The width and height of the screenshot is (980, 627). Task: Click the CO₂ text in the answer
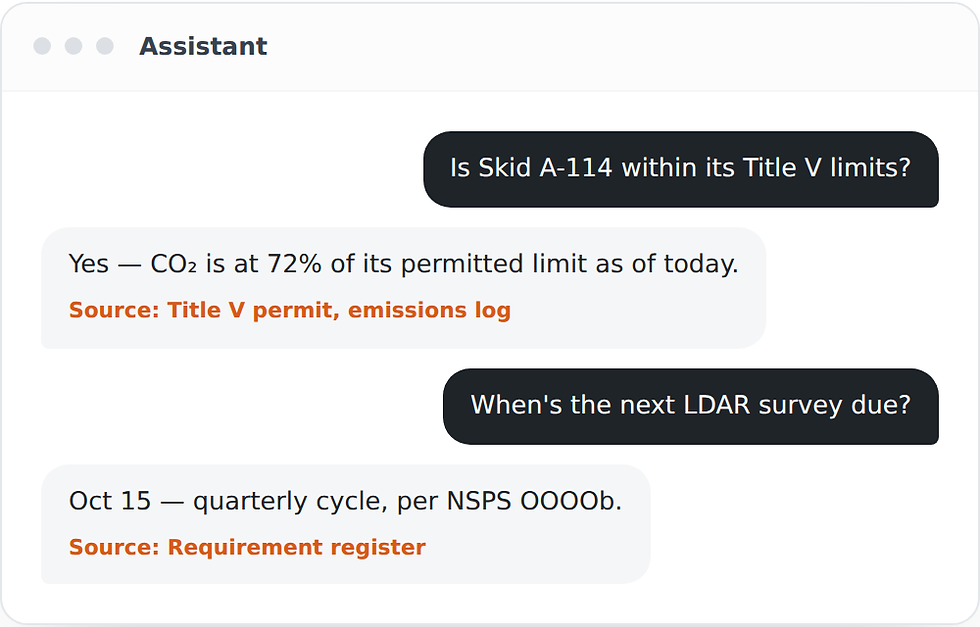pyautogui.click(x=174, y=264)
